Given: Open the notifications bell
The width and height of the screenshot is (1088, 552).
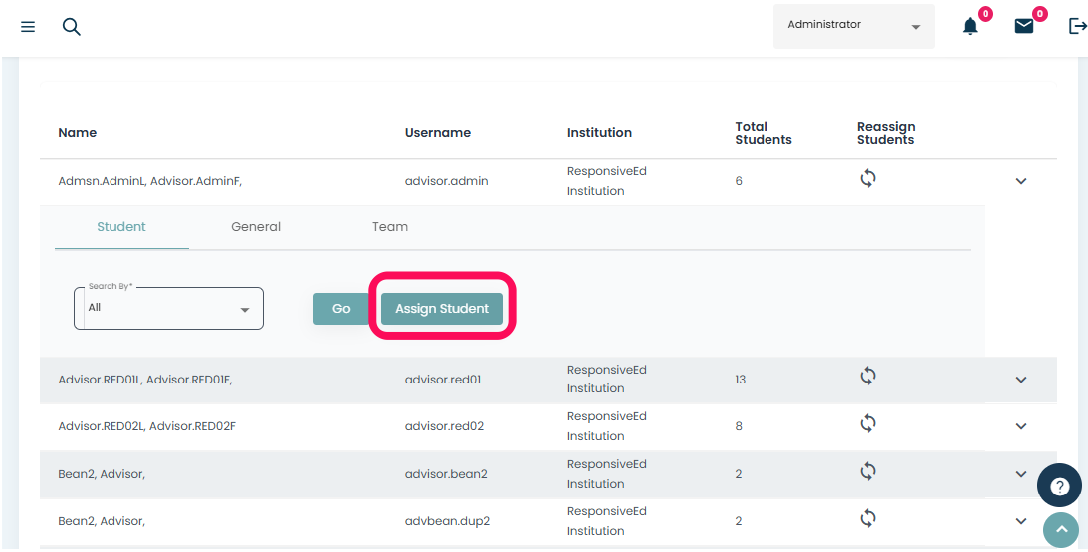Looking at the screenshot, I should pyautogui.click(x=969, y=27).
